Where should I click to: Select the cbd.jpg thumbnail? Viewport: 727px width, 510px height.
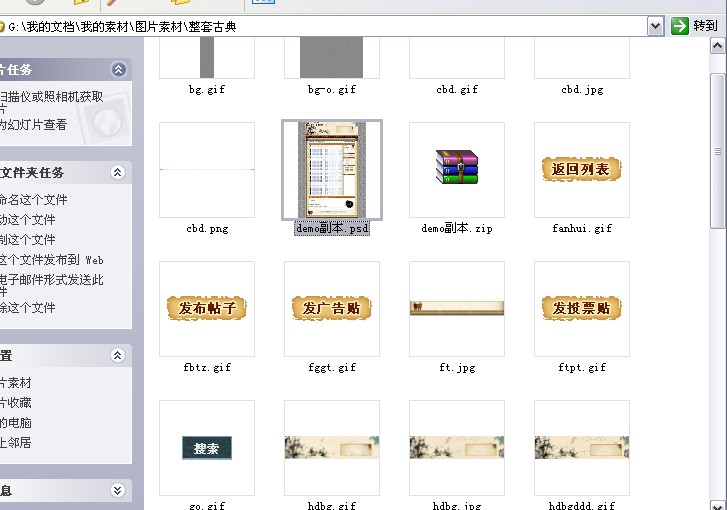[x=582, y=57]
